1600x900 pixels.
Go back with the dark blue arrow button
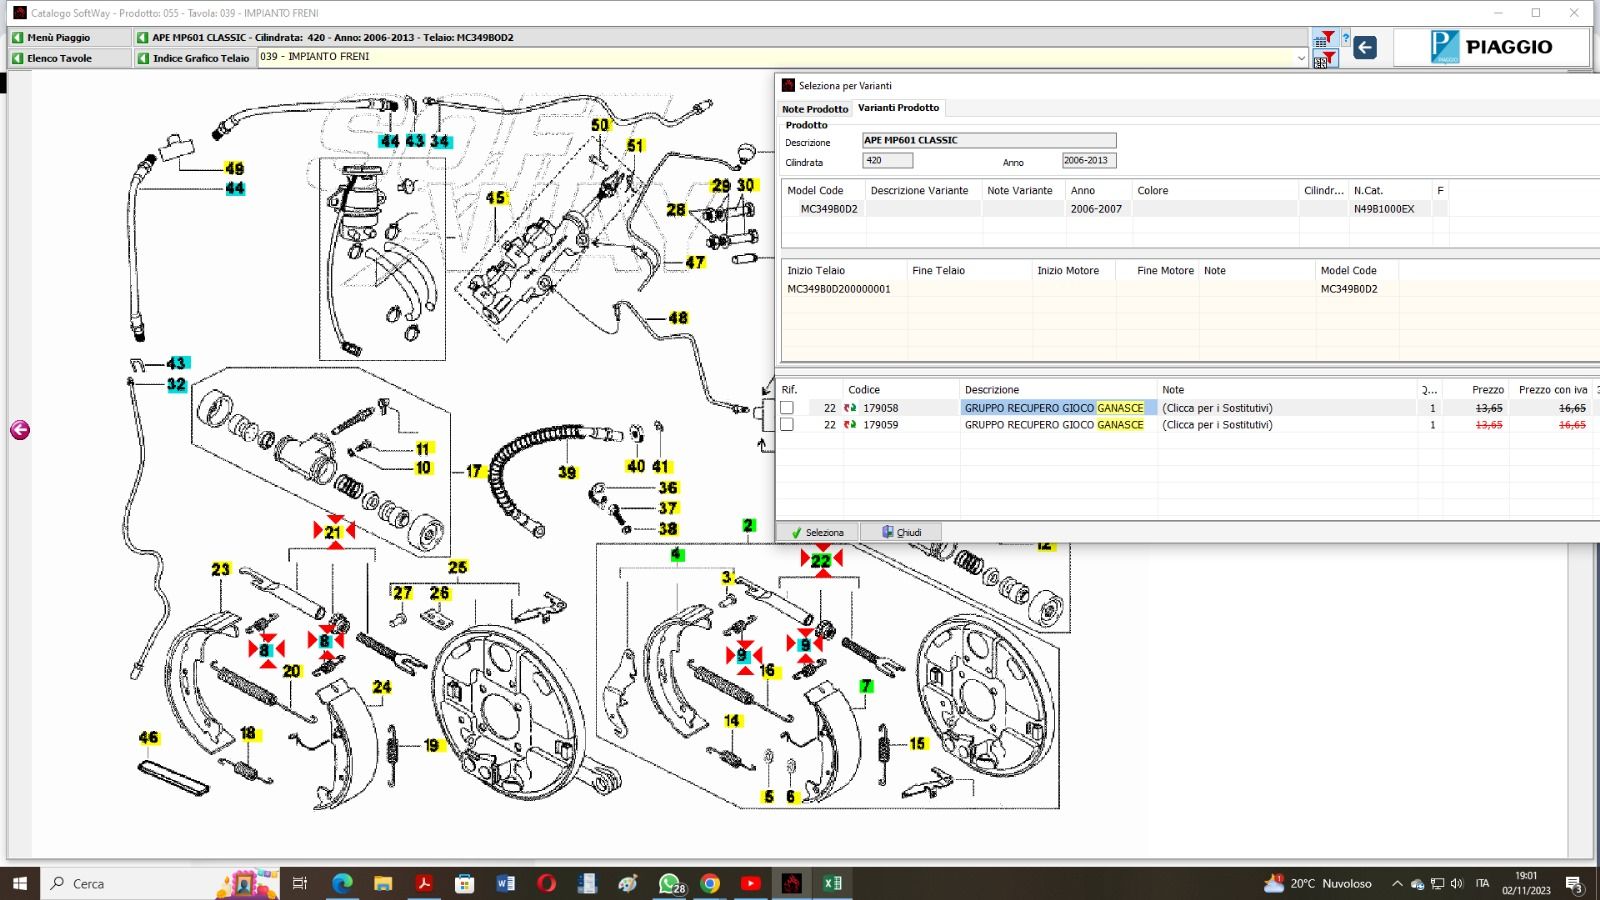click(1365, 47)
